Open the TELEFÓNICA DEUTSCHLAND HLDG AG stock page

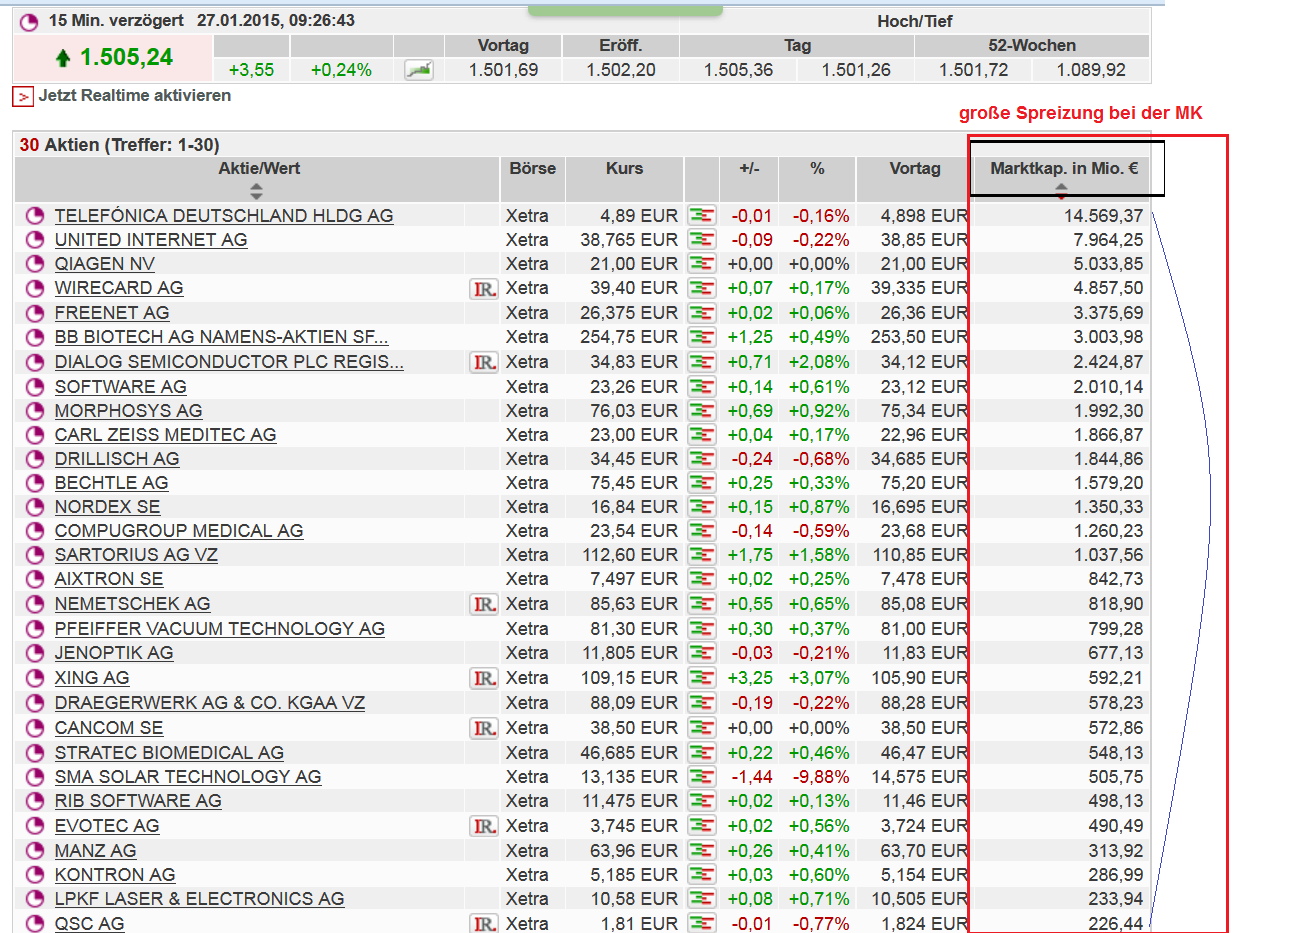[x=222, y=215]
